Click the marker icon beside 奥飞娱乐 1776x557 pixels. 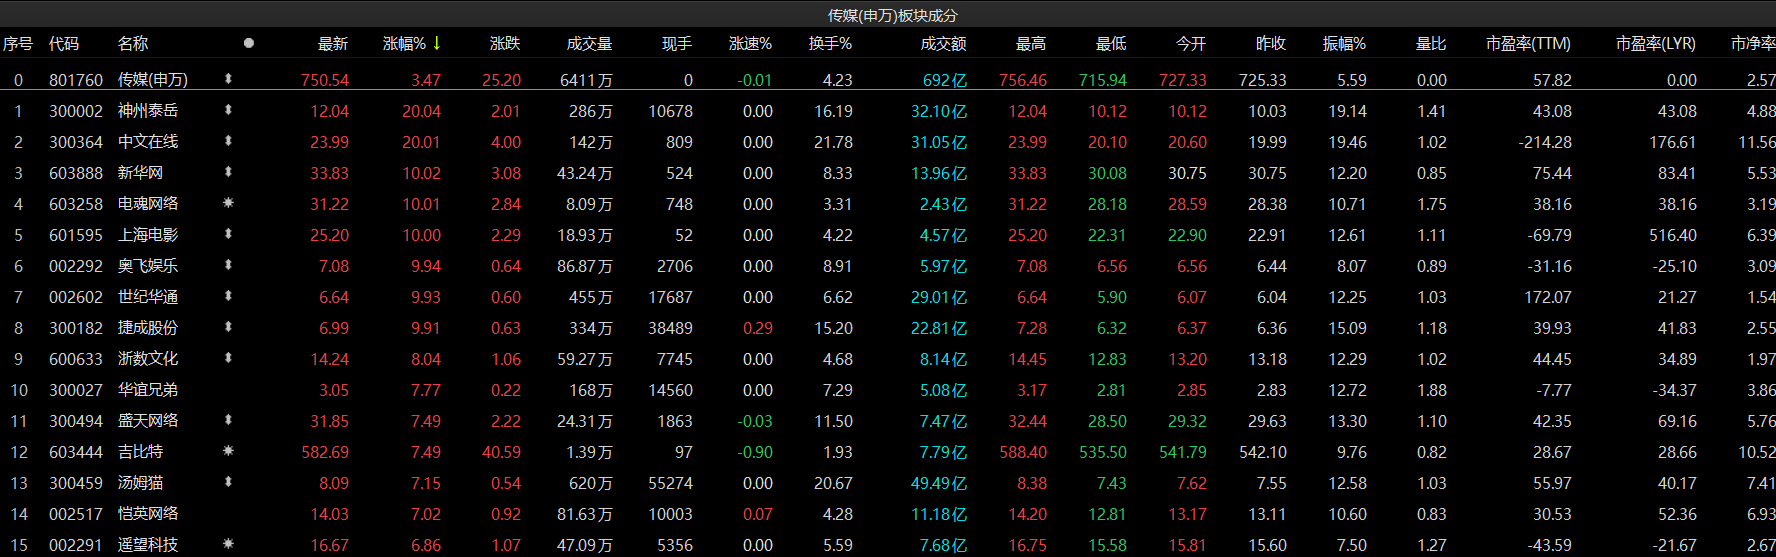point(228,265)
